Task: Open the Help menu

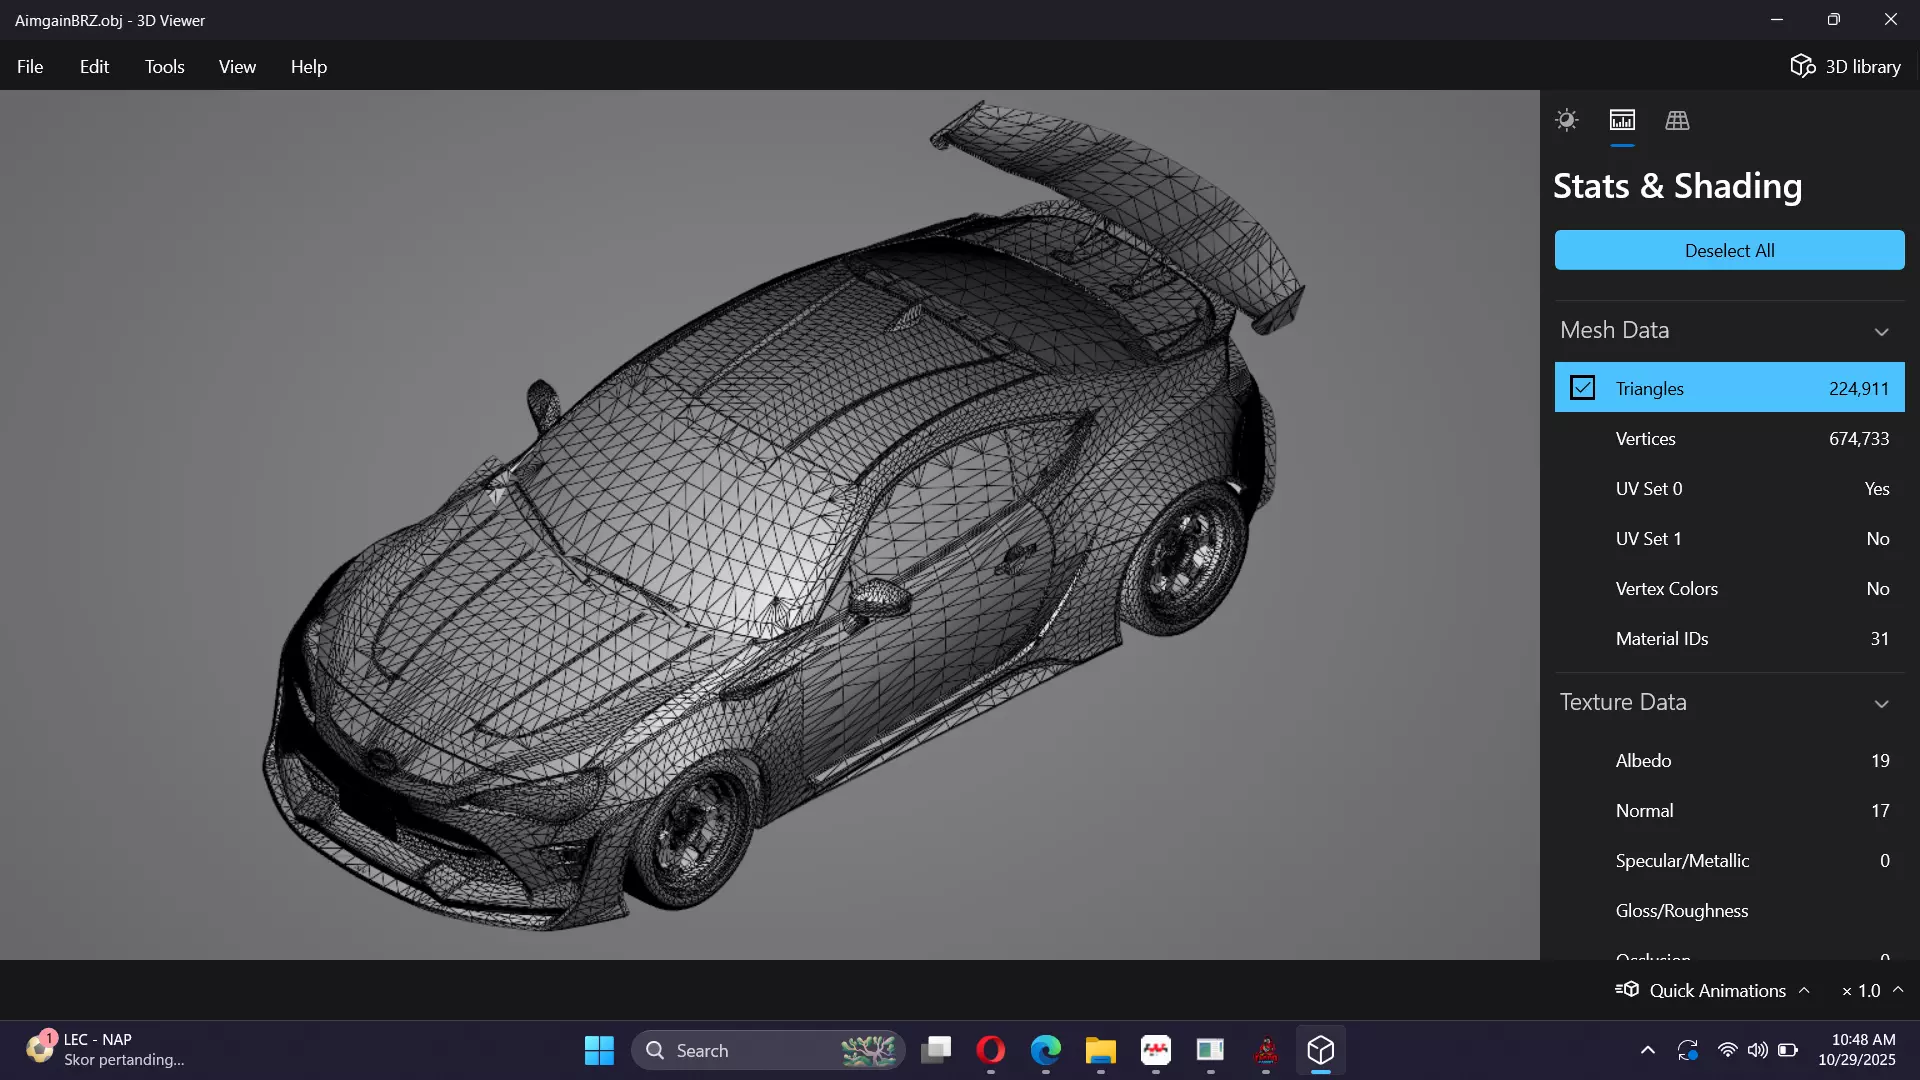Action: pyautogui.click(x=309, y=66)
